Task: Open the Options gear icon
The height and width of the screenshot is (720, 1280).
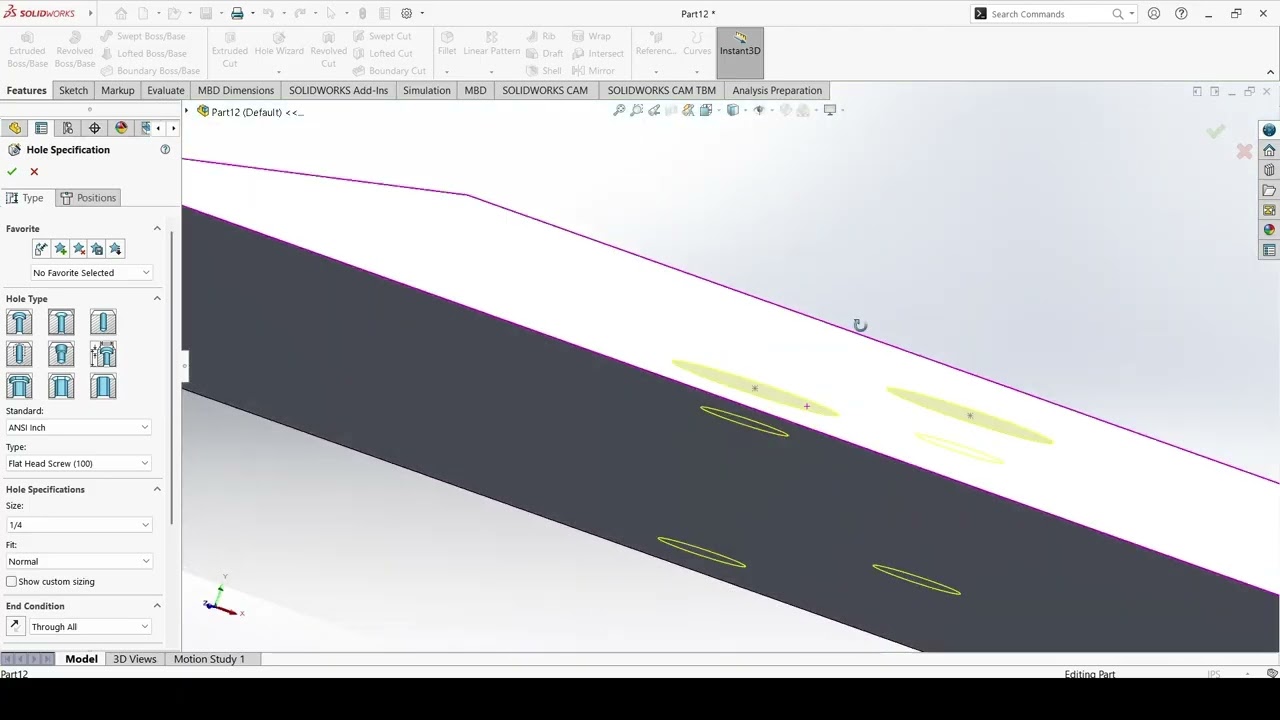Action: coord(407,14)
